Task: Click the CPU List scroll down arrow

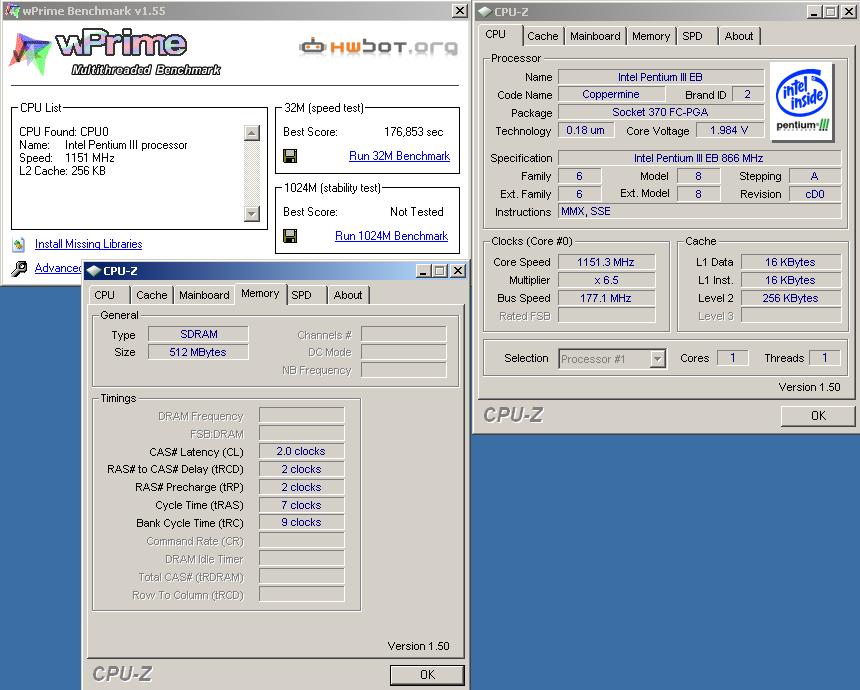Action: (251, 213)
